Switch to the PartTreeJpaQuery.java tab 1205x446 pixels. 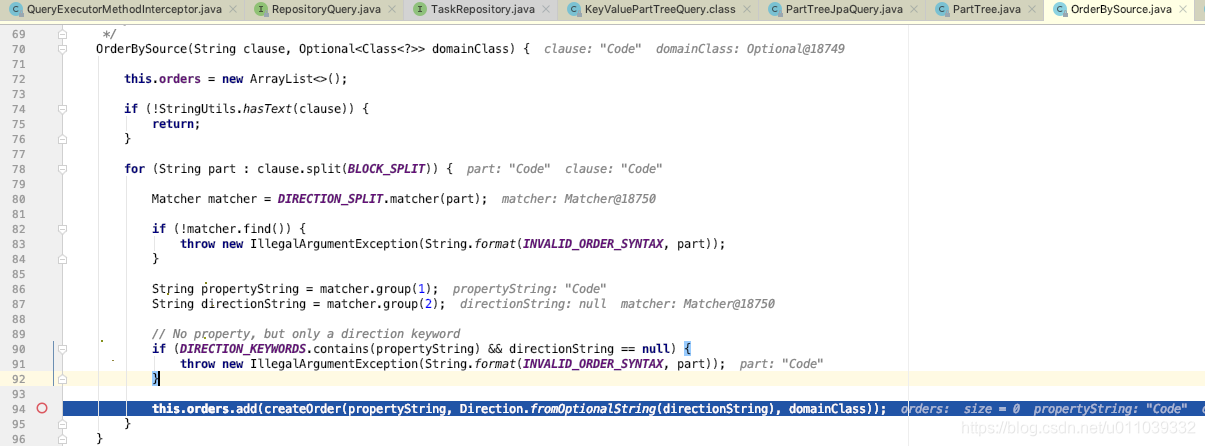(843, 9)
